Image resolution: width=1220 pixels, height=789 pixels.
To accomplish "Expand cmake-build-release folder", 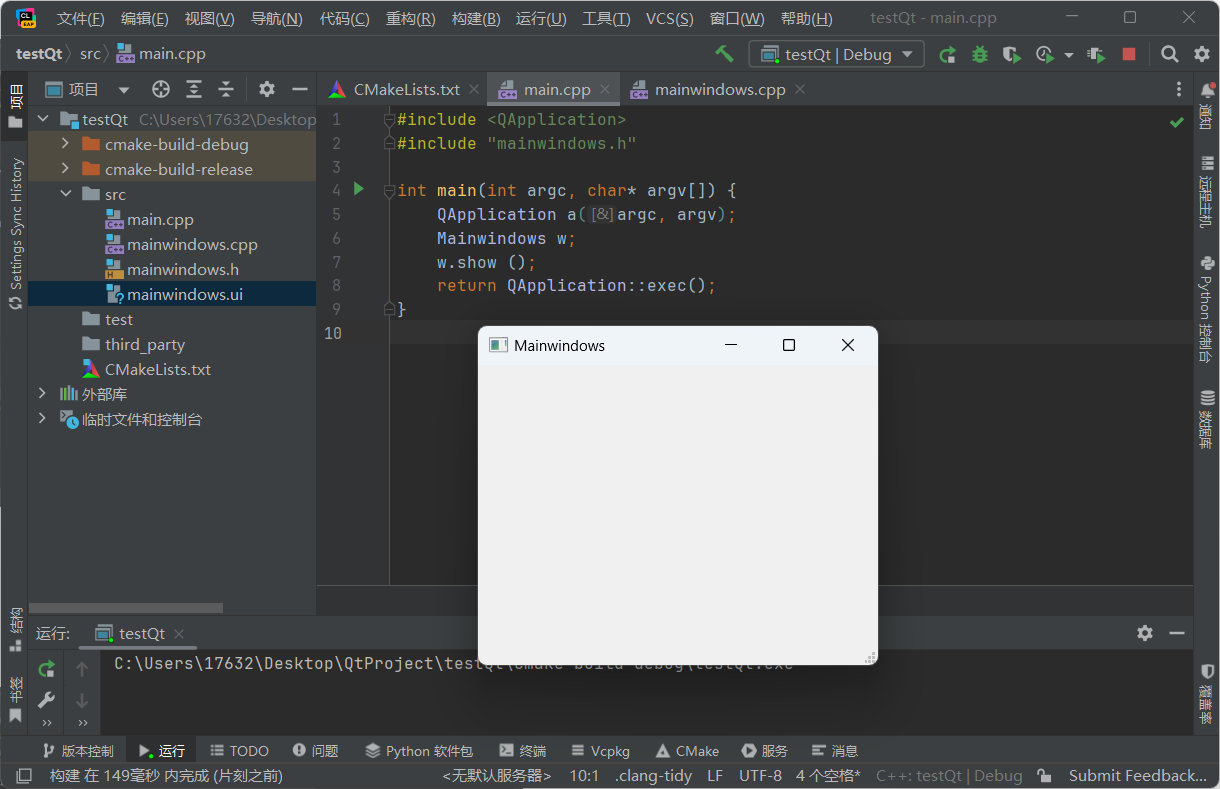I will 65,169.
